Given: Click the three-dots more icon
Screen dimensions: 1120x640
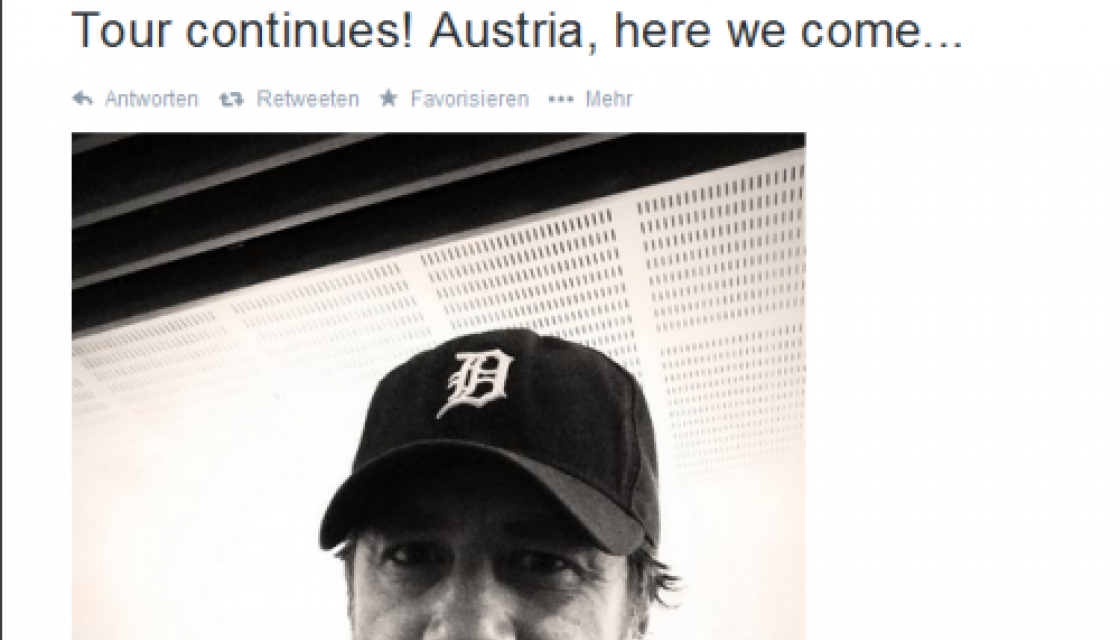Looking at the screenshot, I should coord(561,99).
